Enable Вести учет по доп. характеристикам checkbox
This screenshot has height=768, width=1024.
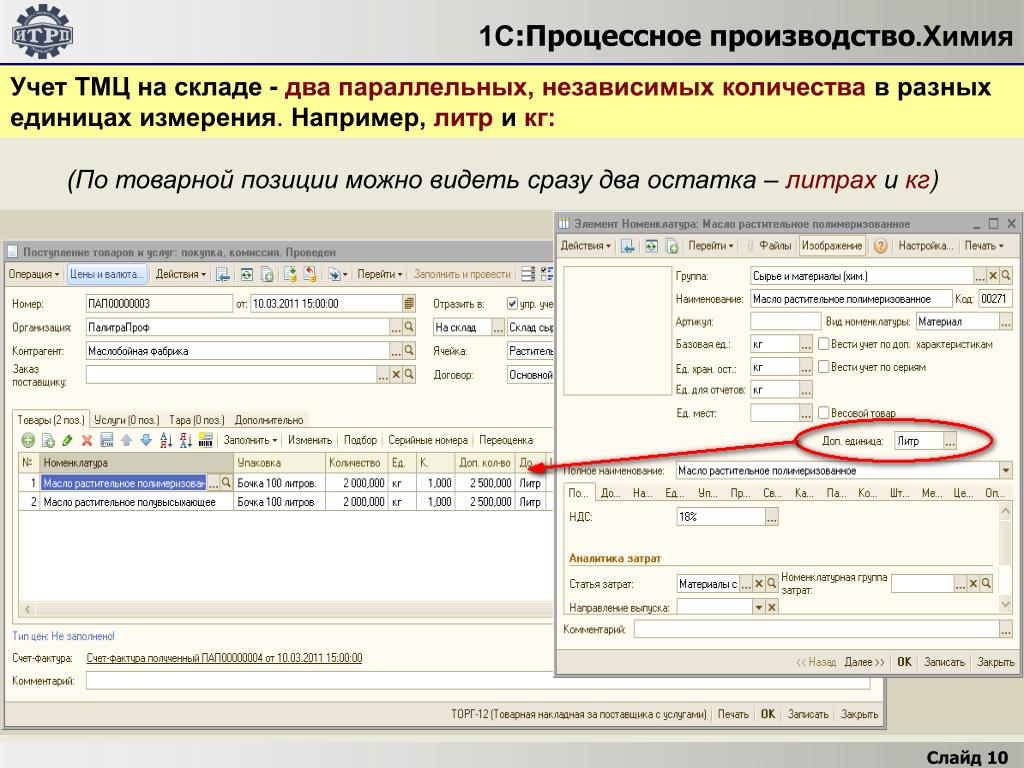(824, 344)
